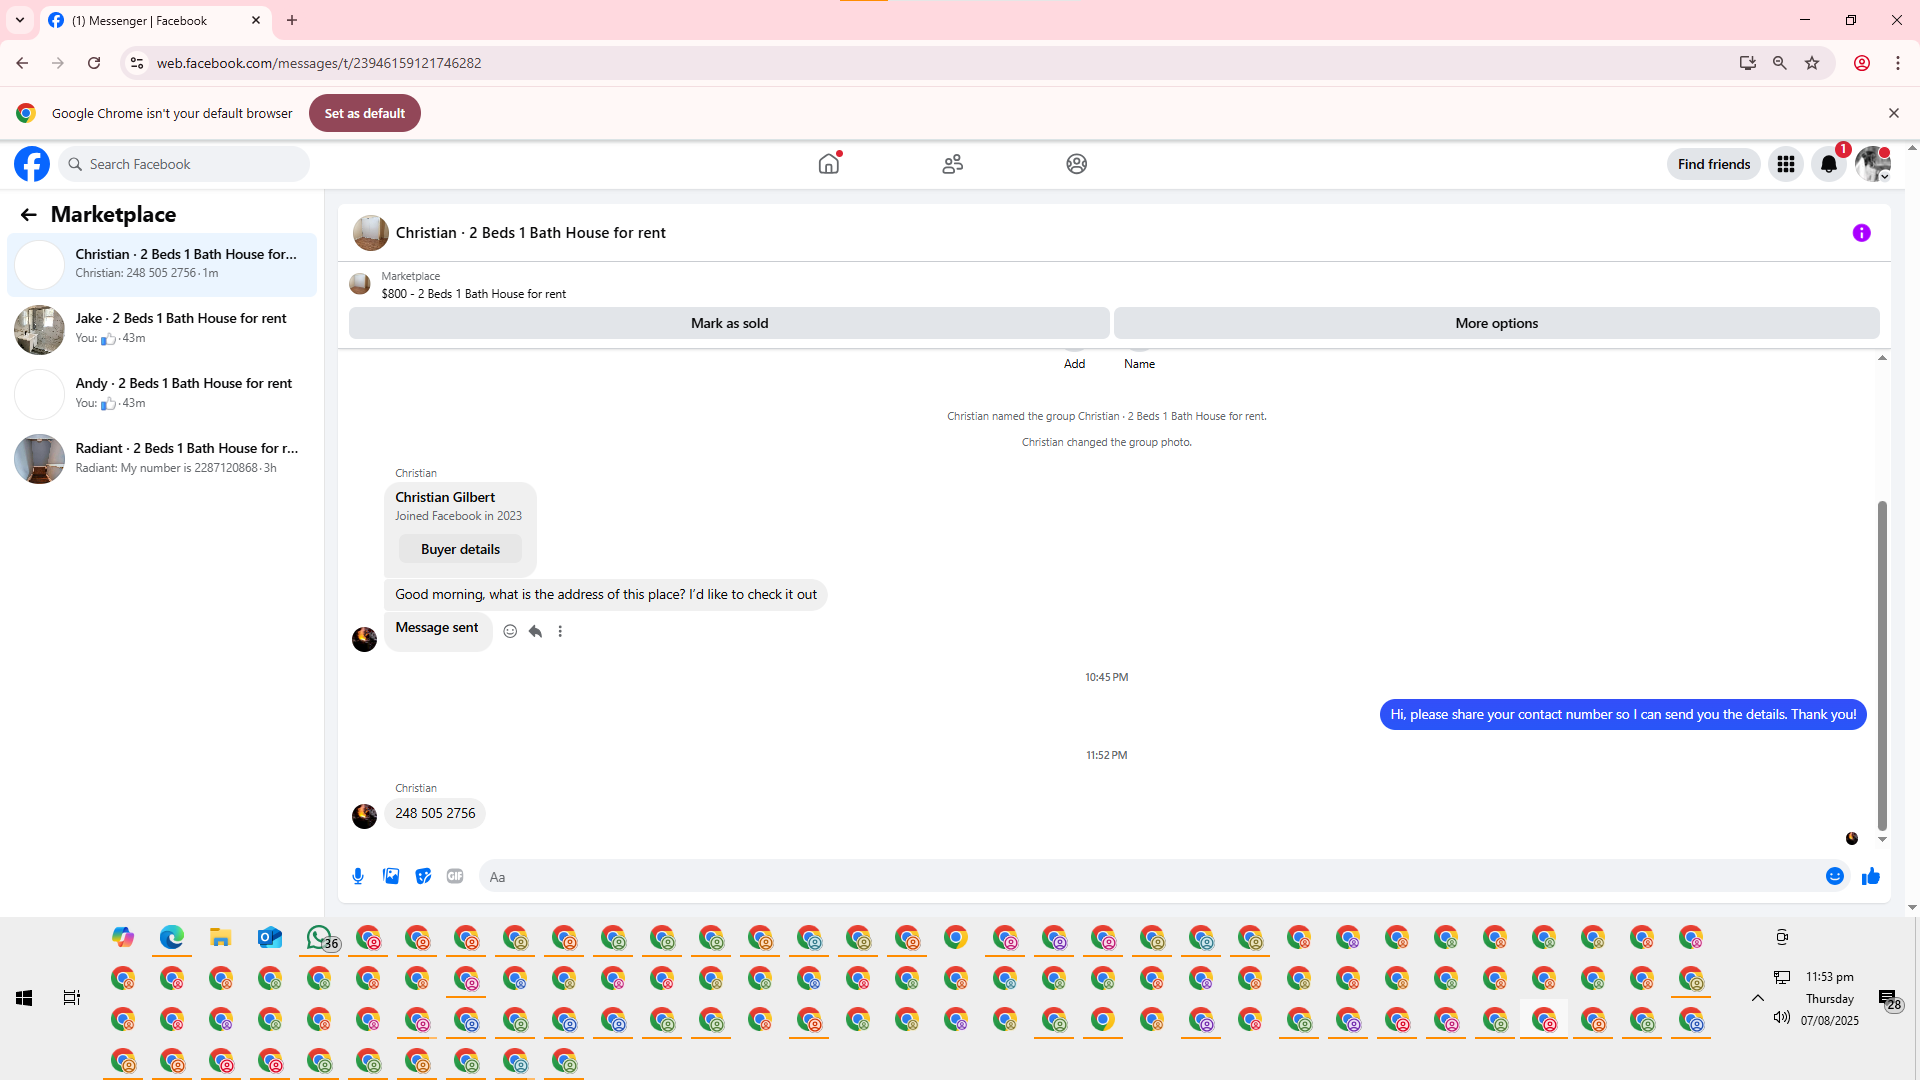Viewport: 1920px width, 1080px height.
Task: Open conversation information purple icon
Action: (x=1861, y=233)
